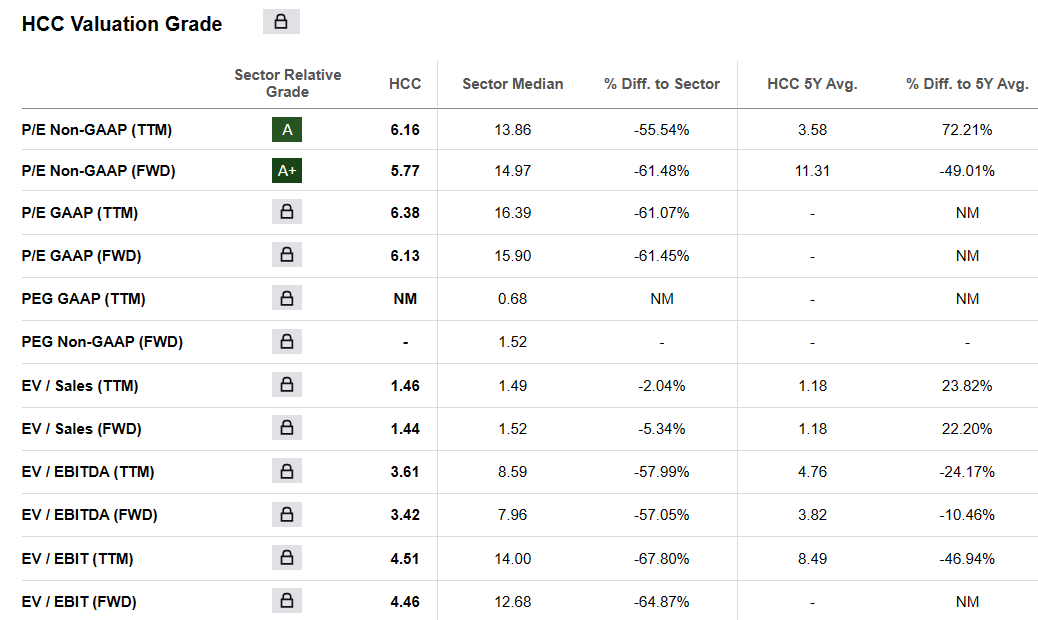1038x620 pixels.
Task: Select the 5Y average 3.58
Action: [x=812, y=130]
